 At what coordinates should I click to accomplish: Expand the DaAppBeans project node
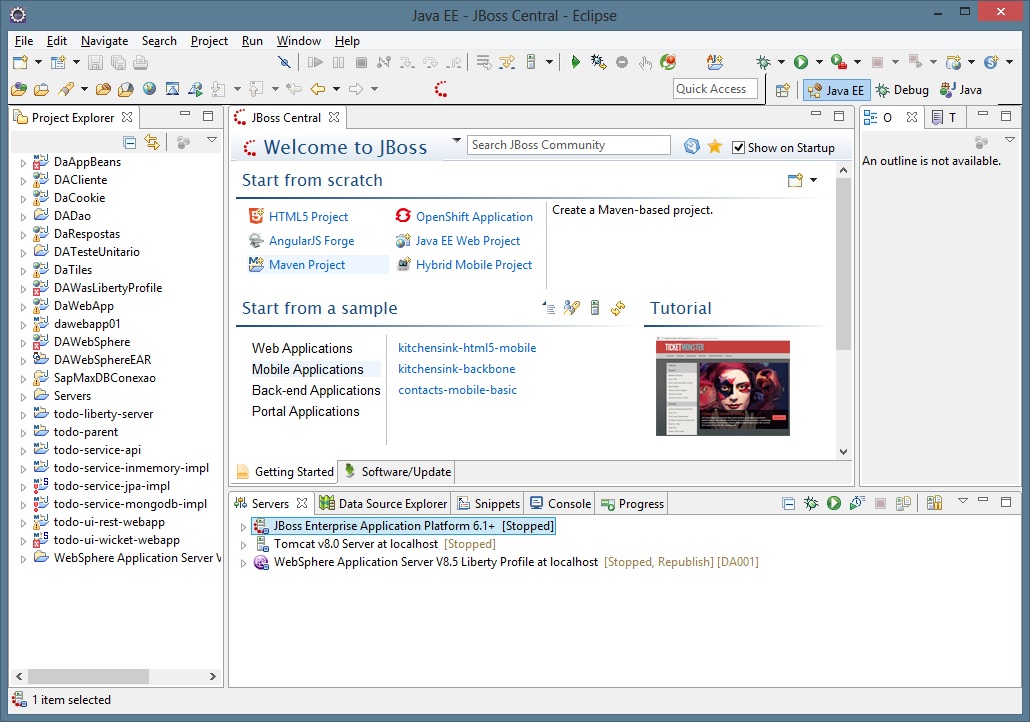point(24,162)
